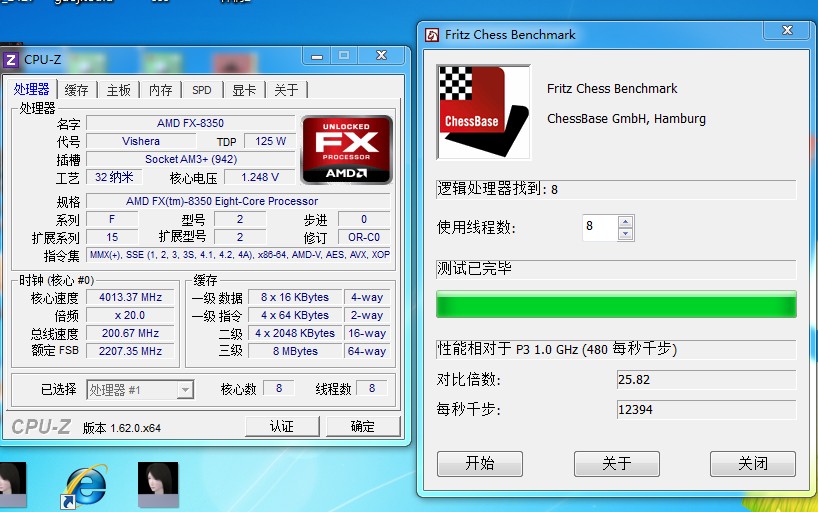Click the 确定 button in CPU-Z

pyautogui.click(x=363, y=426)
